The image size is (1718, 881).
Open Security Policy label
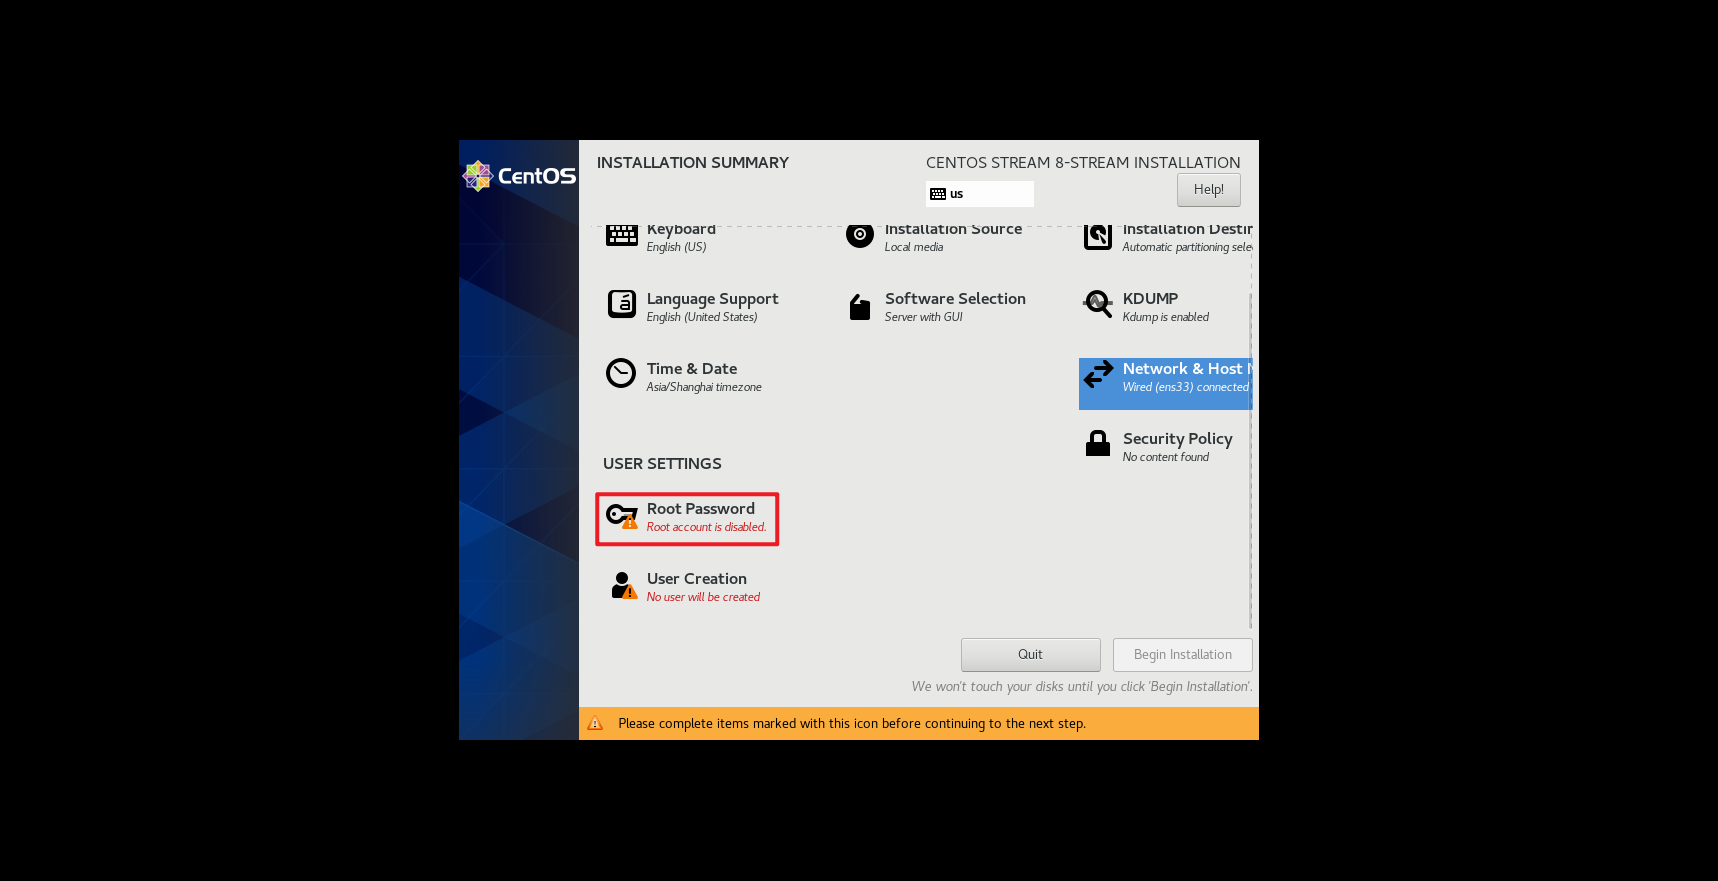pos(1177,439)
